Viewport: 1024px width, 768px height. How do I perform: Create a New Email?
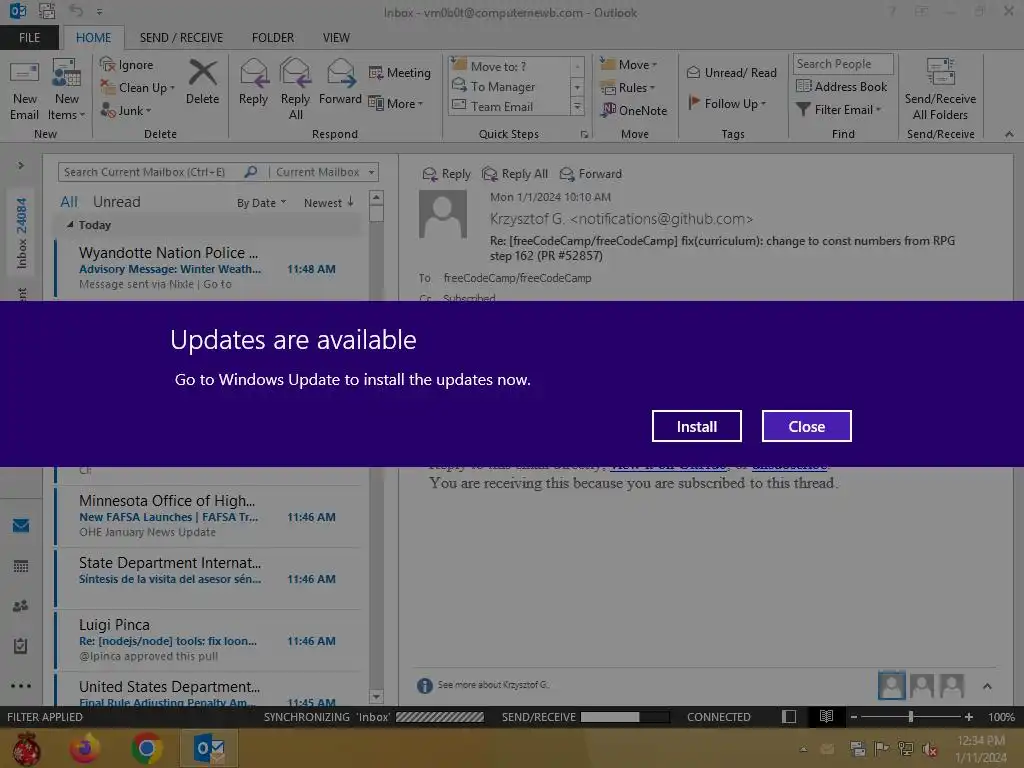(25, 91)
